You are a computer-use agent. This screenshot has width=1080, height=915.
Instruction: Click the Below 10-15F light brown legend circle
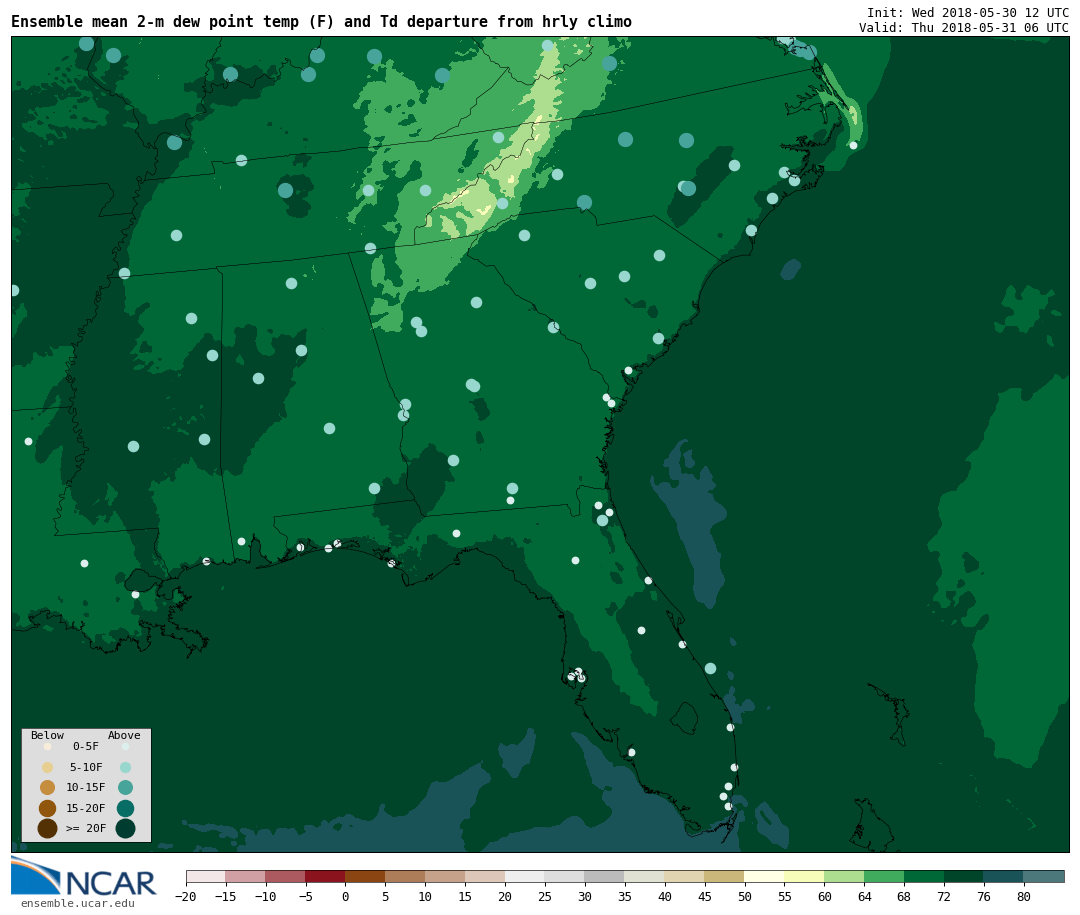(x=48, y=788)
